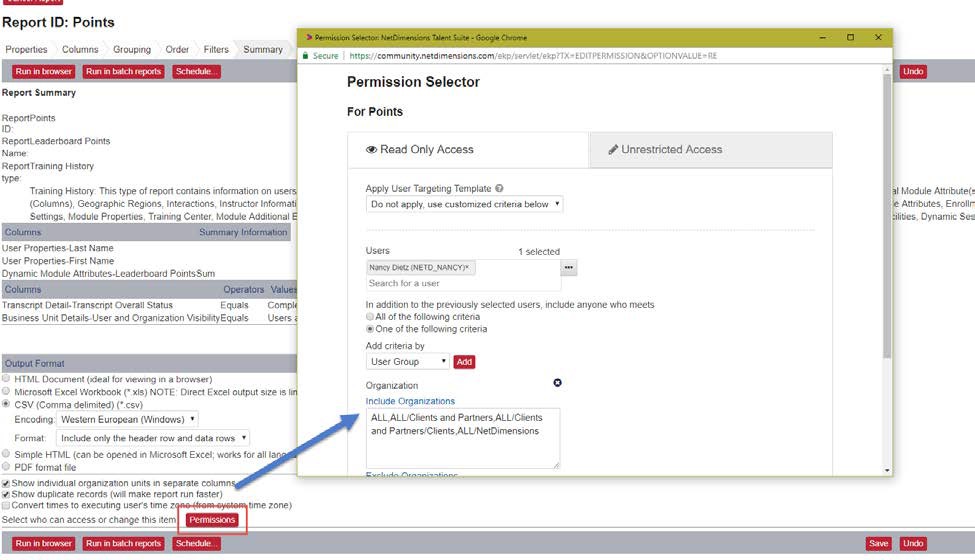Click 'User Properties-First Name' column row
The height and width of the screenshot is (560, 975).
58,261
